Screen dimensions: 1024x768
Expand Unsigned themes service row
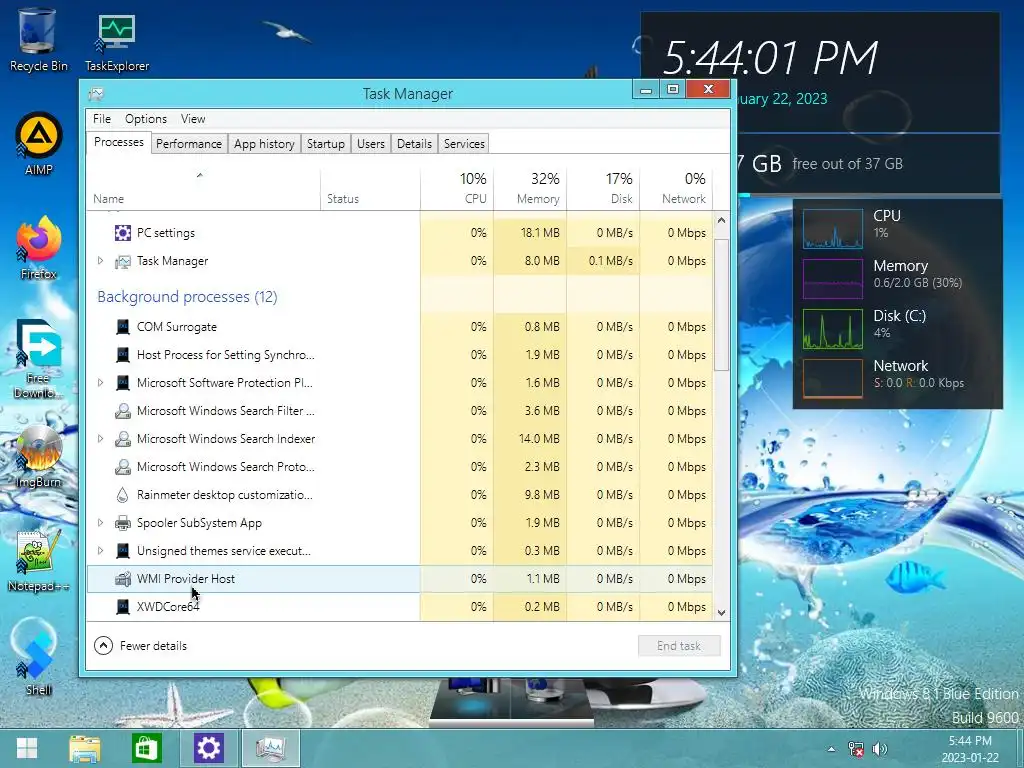pyautogui.click(x=100, y=551)
